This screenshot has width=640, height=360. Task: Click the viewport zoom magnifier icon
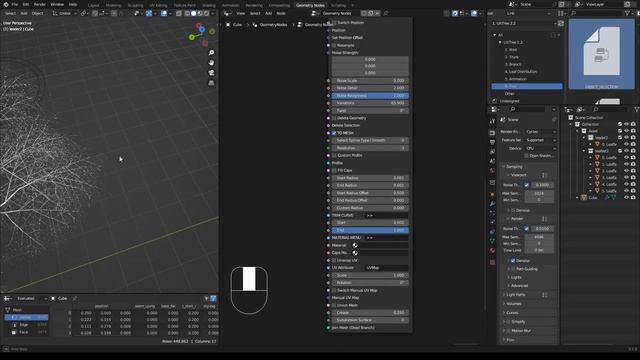click(211, 53)
